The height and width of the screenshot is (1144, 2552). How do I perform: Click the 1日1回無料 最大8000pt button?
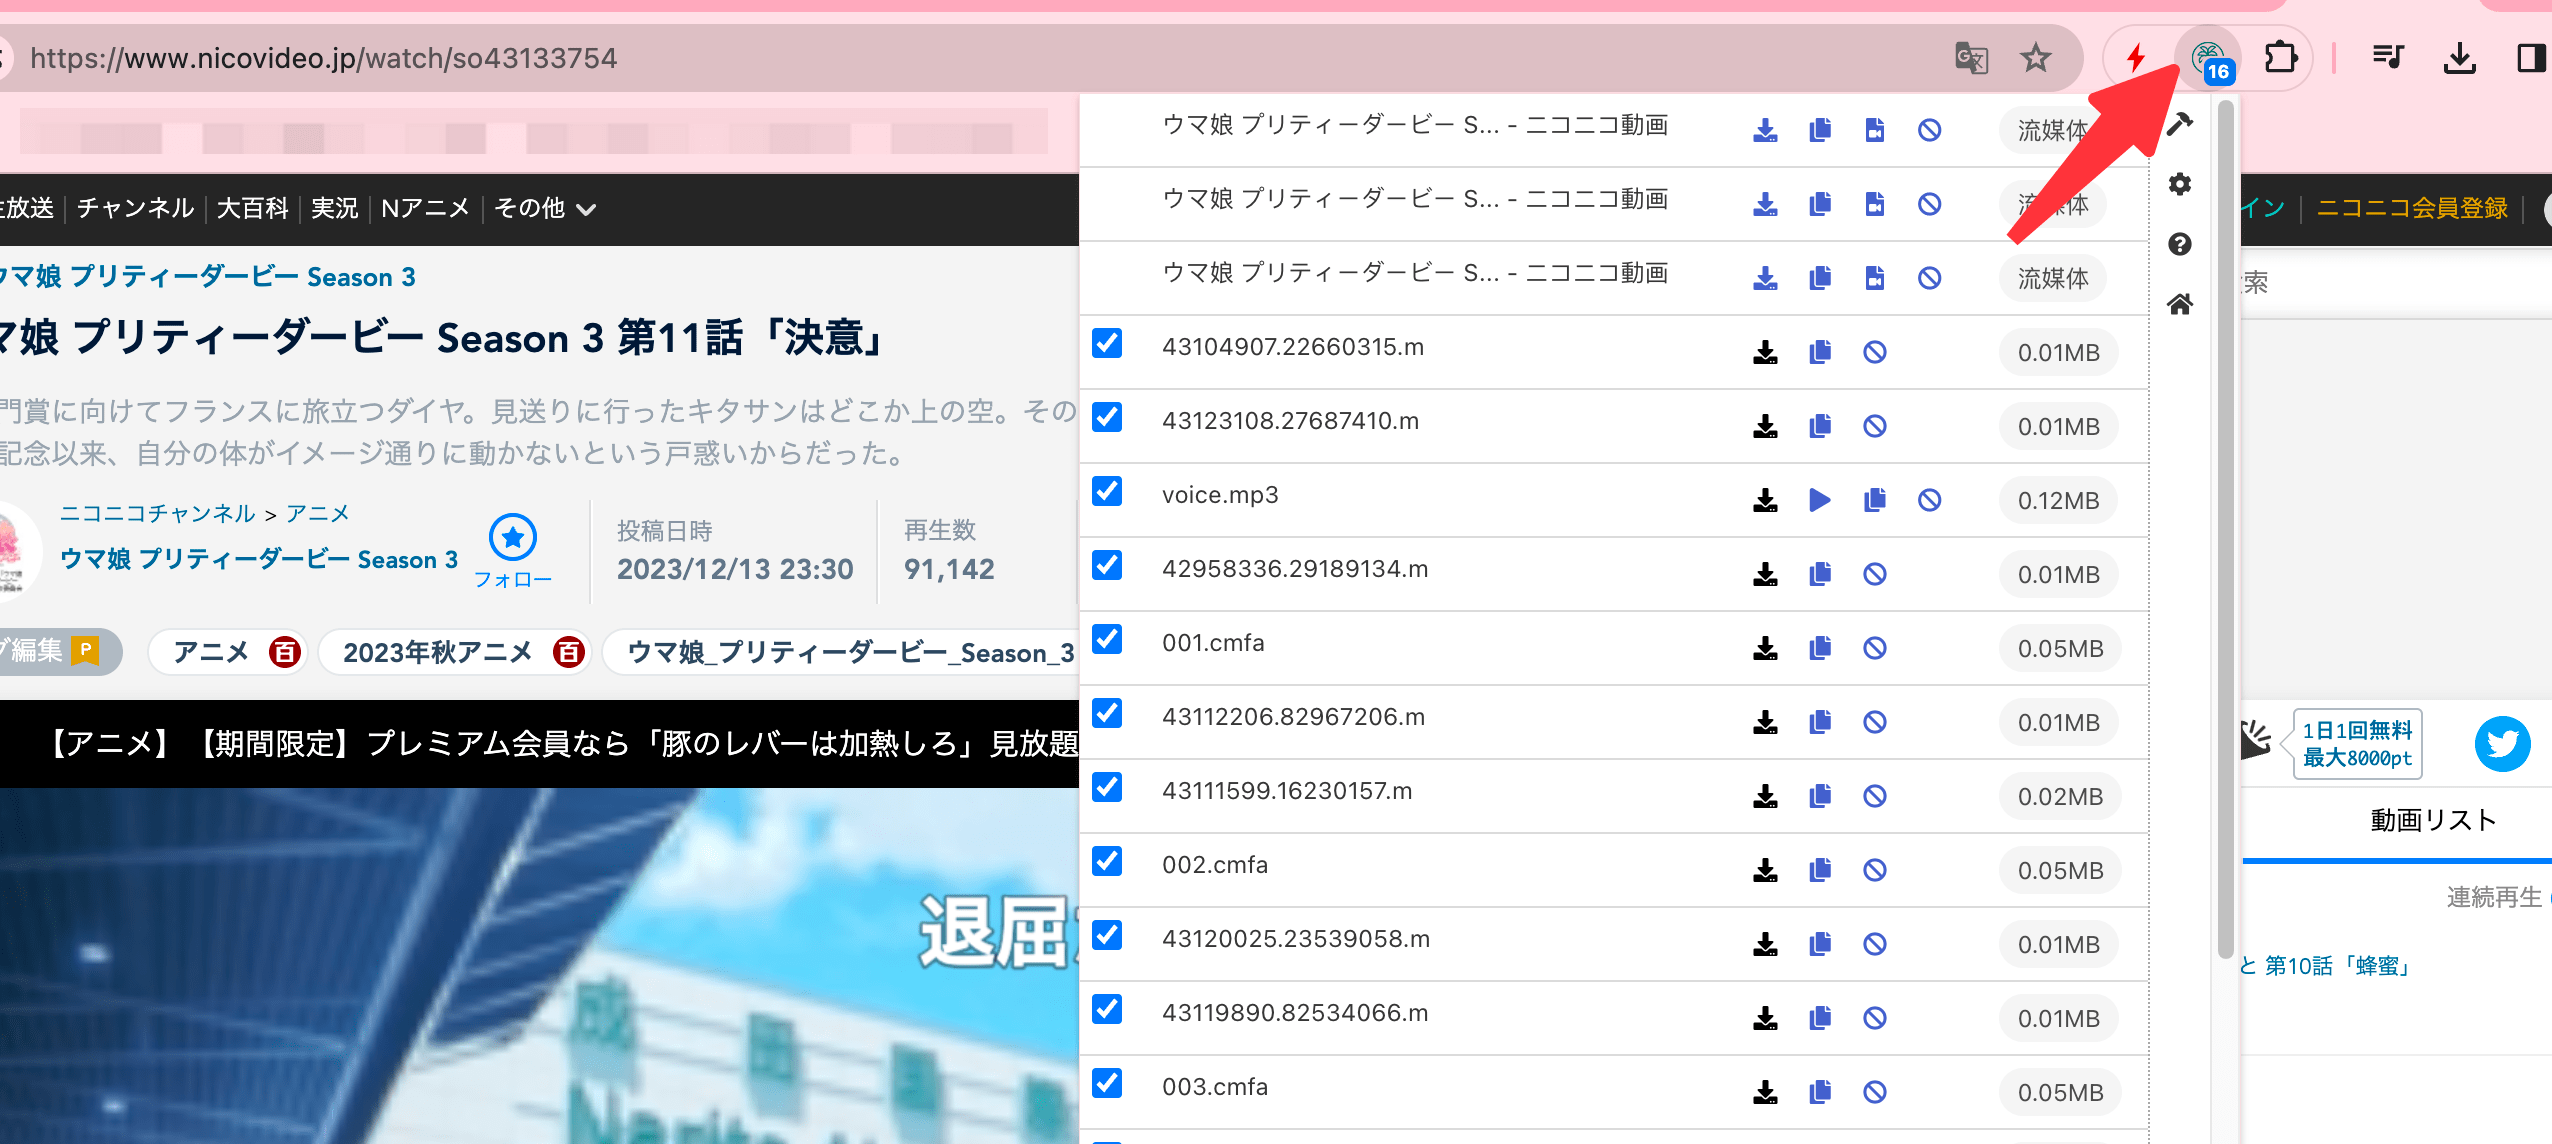[x=2357, y=744]
